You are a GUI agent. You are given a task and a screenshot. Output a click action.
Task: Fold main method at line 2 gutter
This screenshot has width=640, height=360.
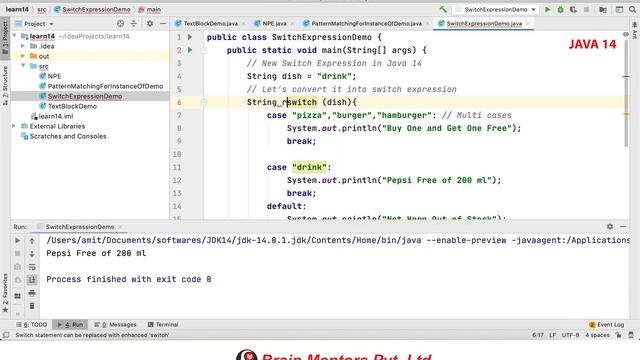pos(204,50)
